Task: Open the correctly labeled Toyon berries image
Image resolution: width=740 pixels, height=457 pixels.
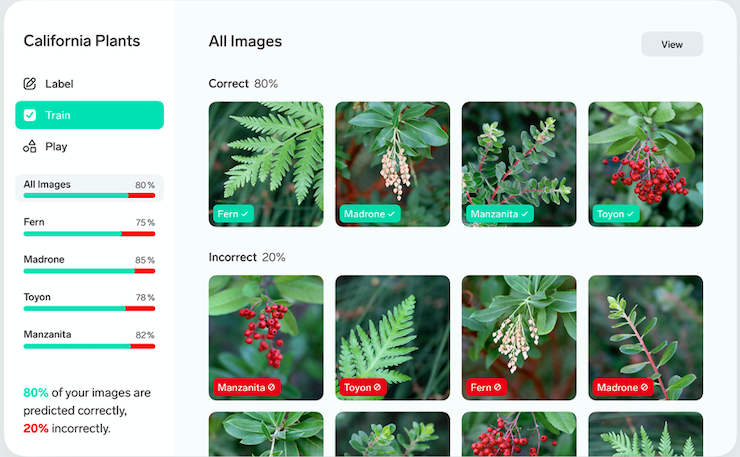Action: (646, 164)
